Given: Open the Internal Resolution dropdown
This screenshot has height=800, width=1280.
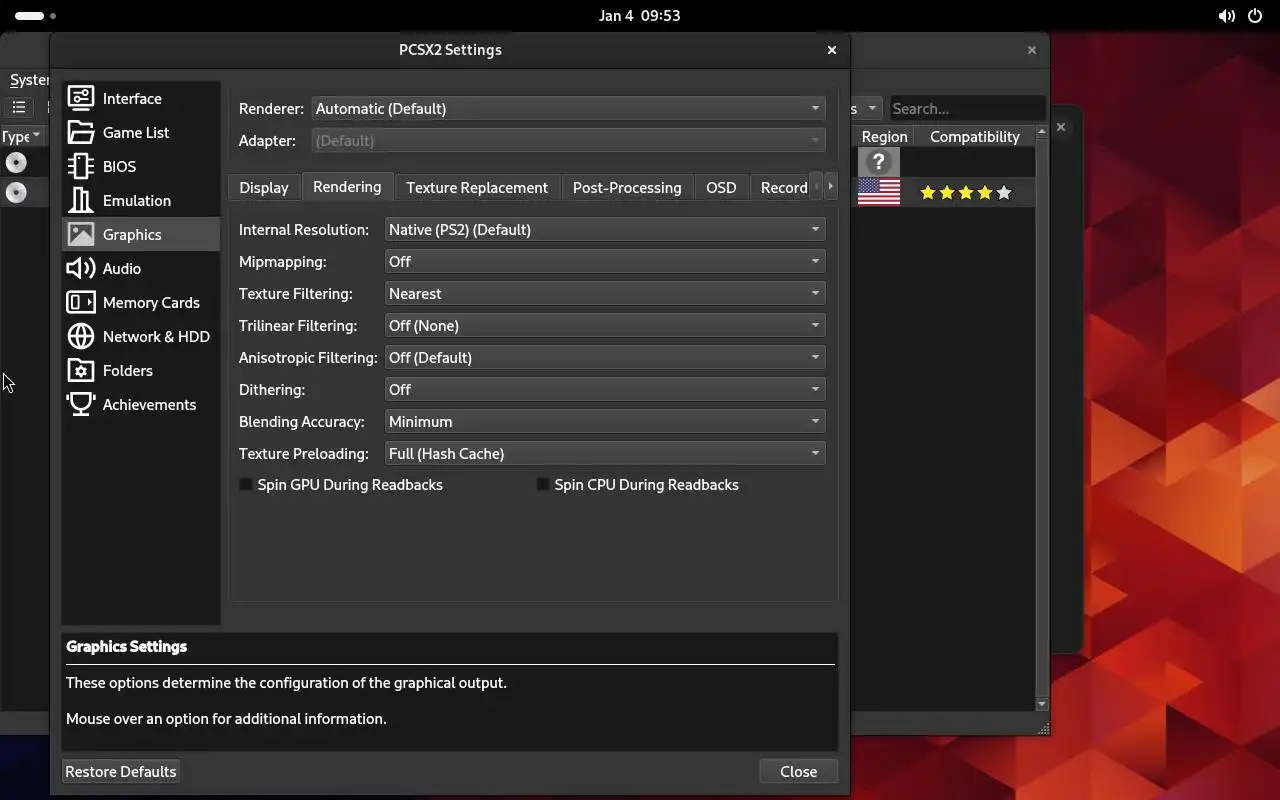Looking at the screenshot, I should (605, 229).
